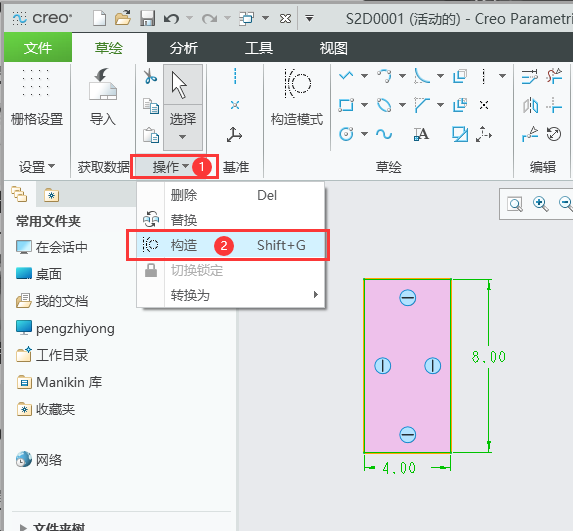Select the Circle sketch tool

click(346, 134)
